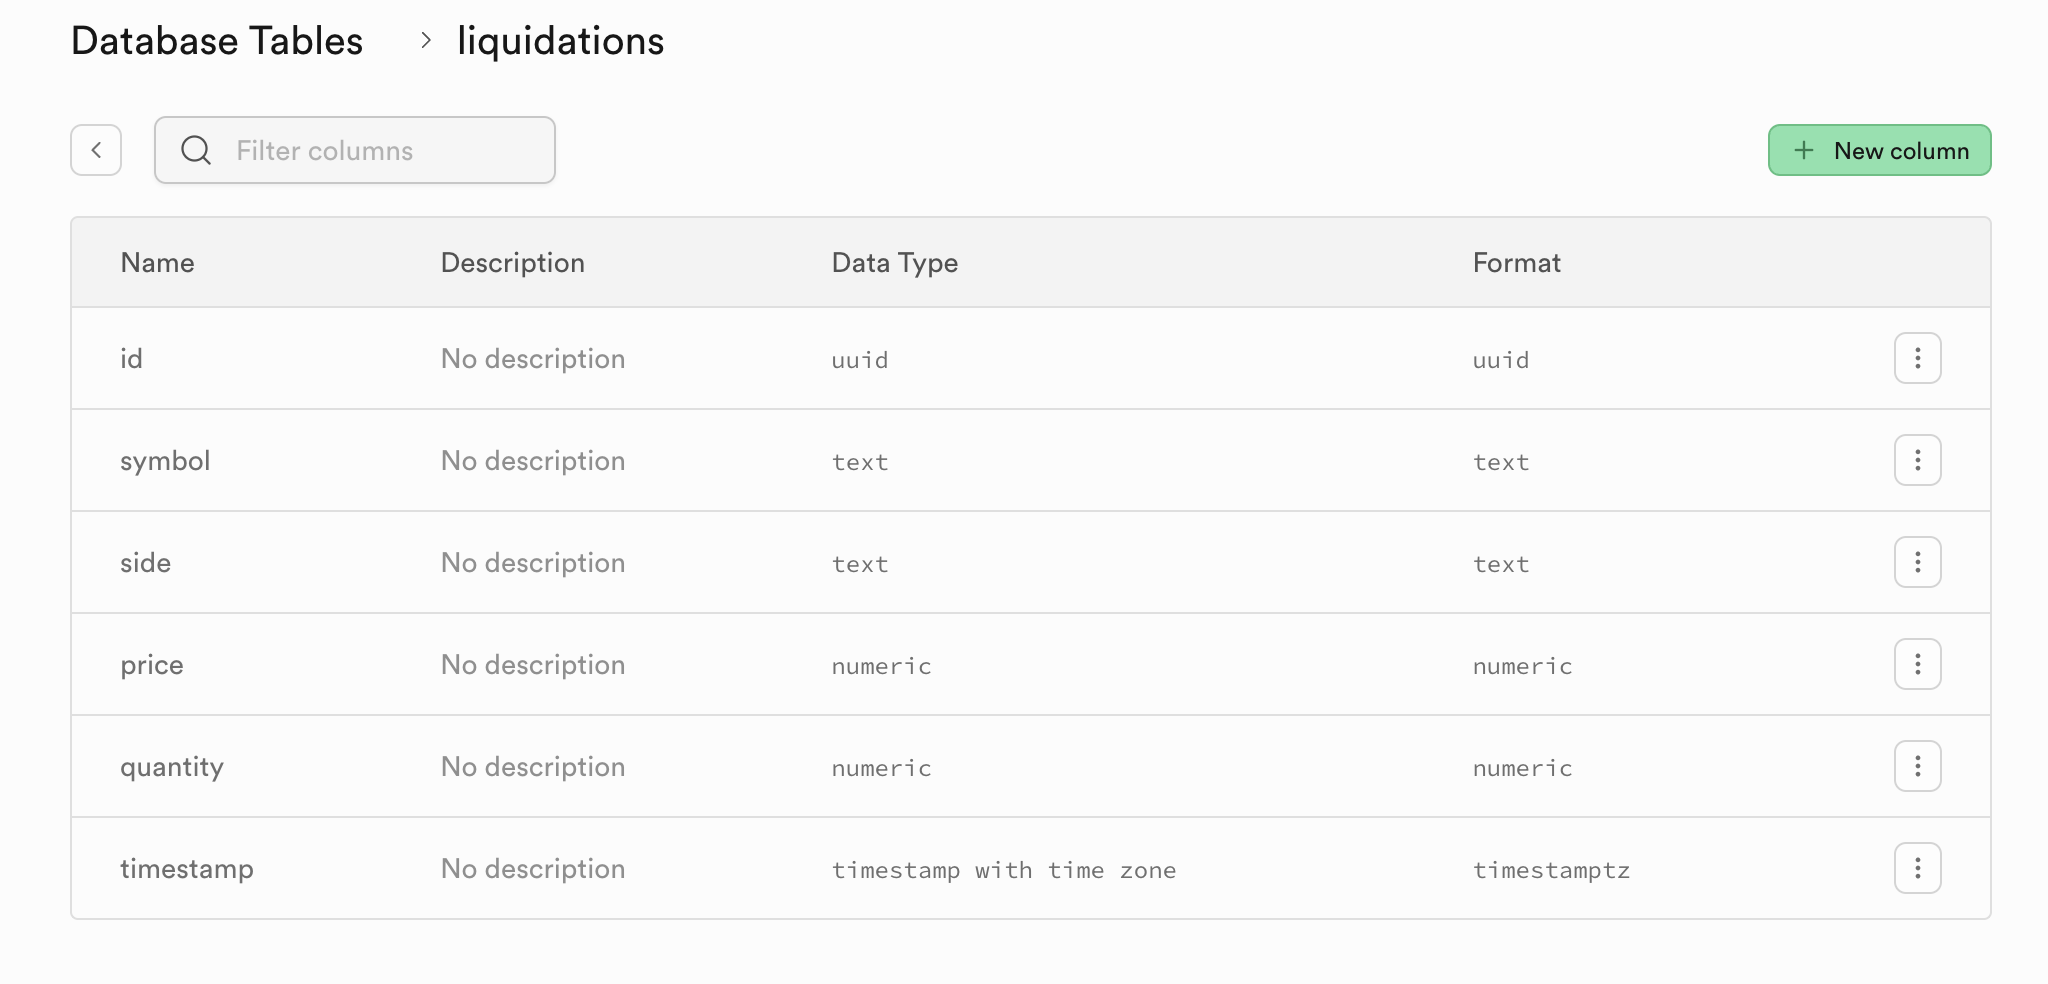The width and height of the screenshot is (2048, 984).
Task: Open the three-dot menu for id column
Action: pyautogui.click(x=1917, y=358)
